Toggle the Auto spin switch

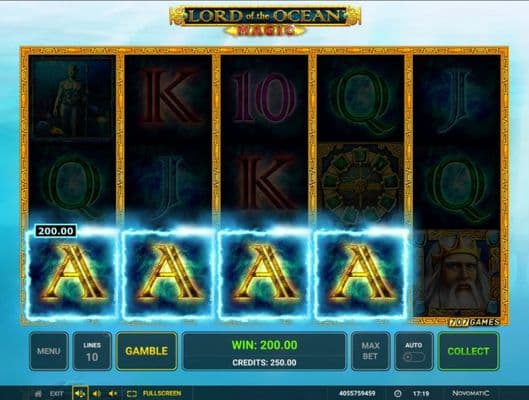coord(414,357)
